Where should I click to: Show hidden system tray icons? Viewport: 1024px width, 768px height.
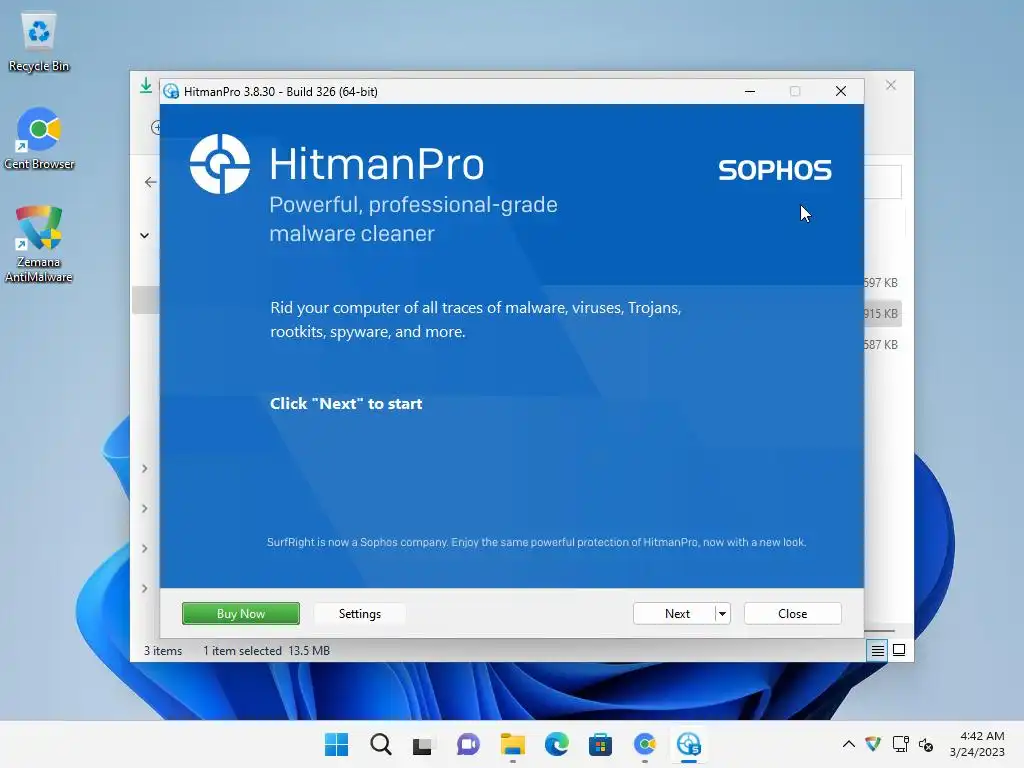848,744
